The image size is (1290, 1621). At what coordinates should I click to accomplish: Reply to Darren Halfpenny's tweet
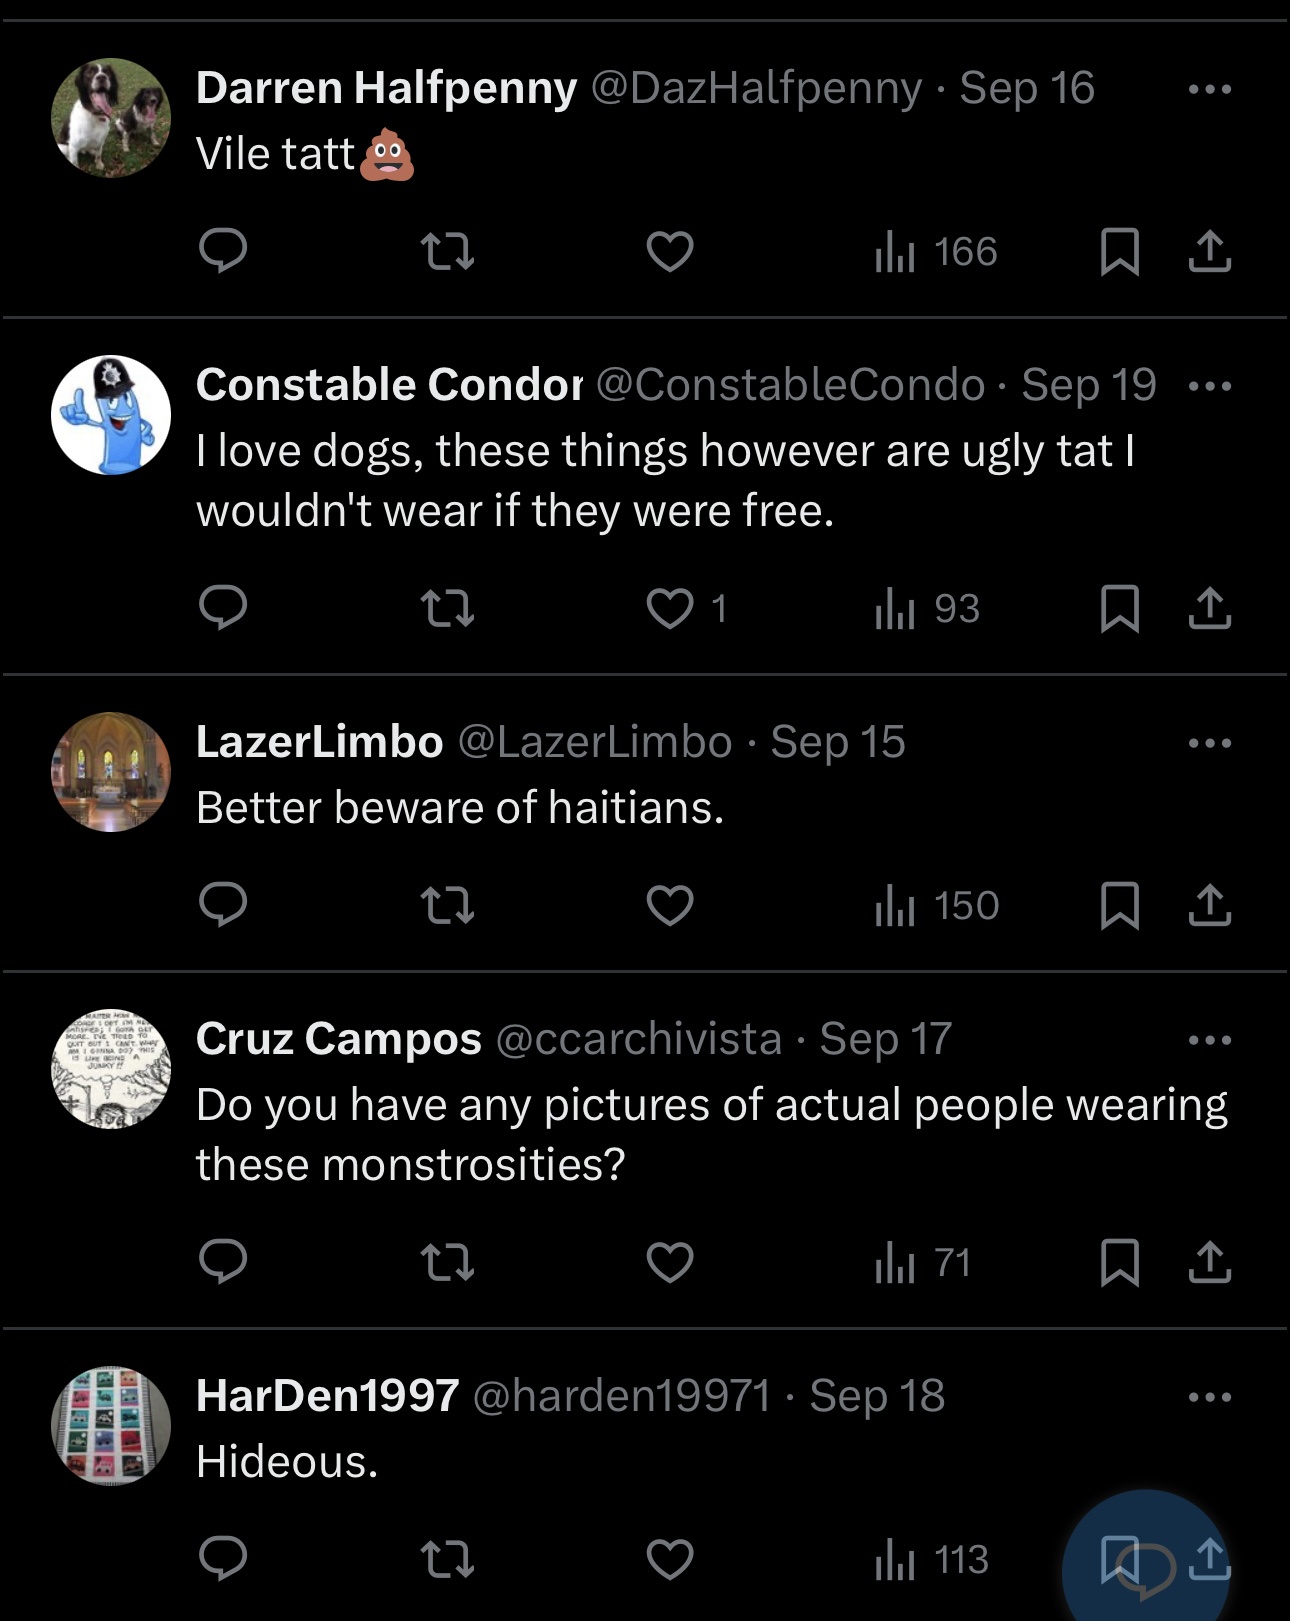click(222, 250)
